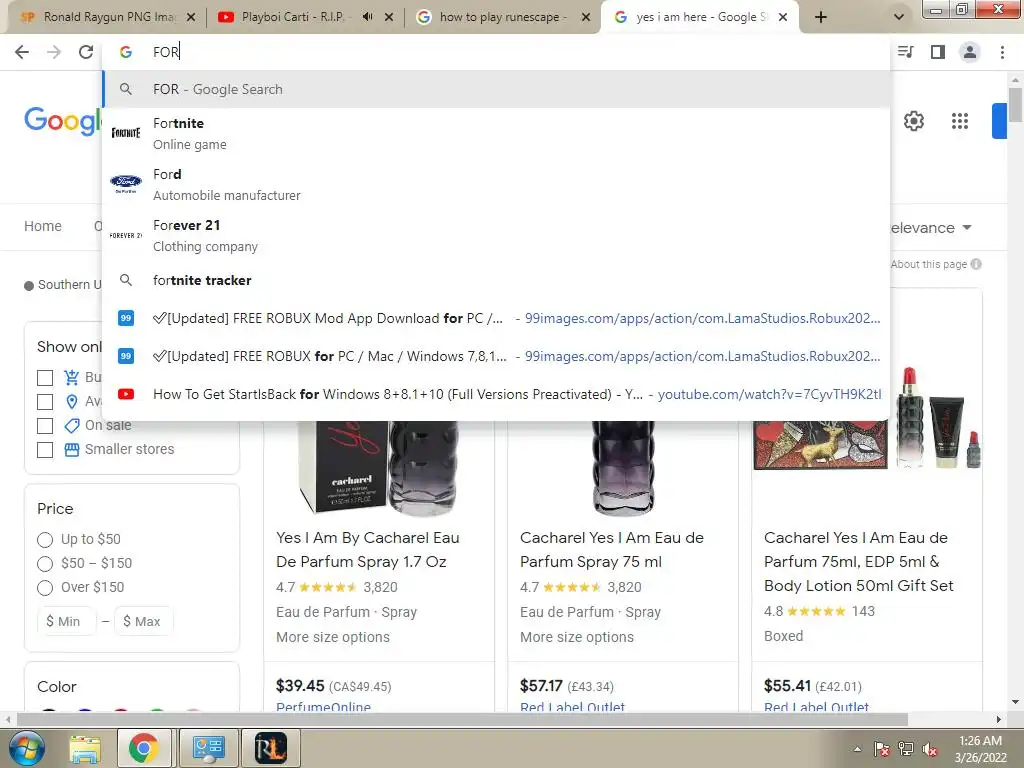The height and width of the screenshot is (768, 1024).
Task: Open FREE ROBUX for PC / Mac suggestion
Action: [496, 356]
